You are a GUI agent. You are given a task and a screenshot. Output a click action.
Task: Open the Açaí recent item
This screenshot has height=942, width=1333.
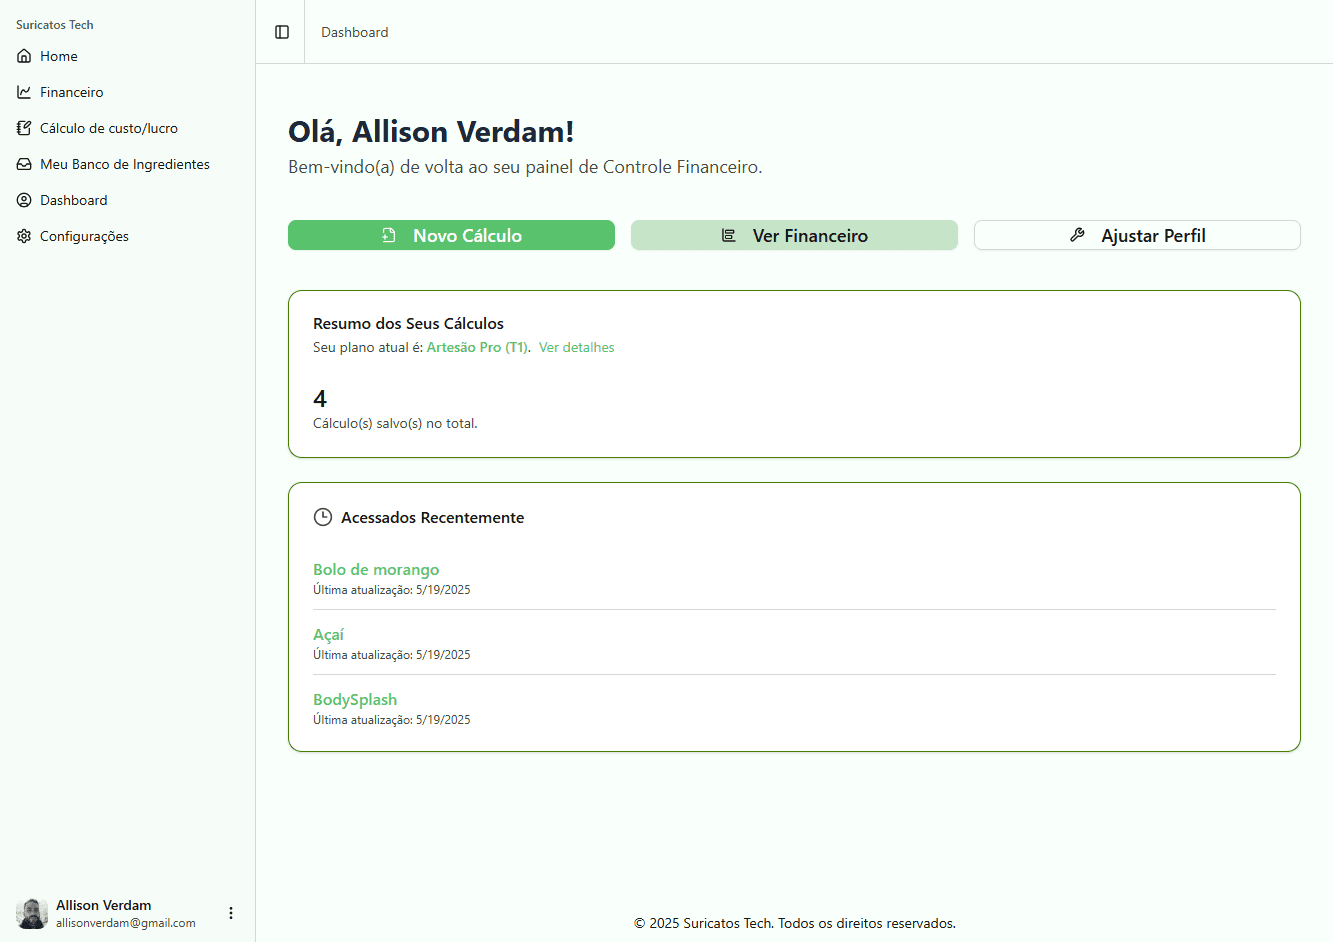[328, 634]
